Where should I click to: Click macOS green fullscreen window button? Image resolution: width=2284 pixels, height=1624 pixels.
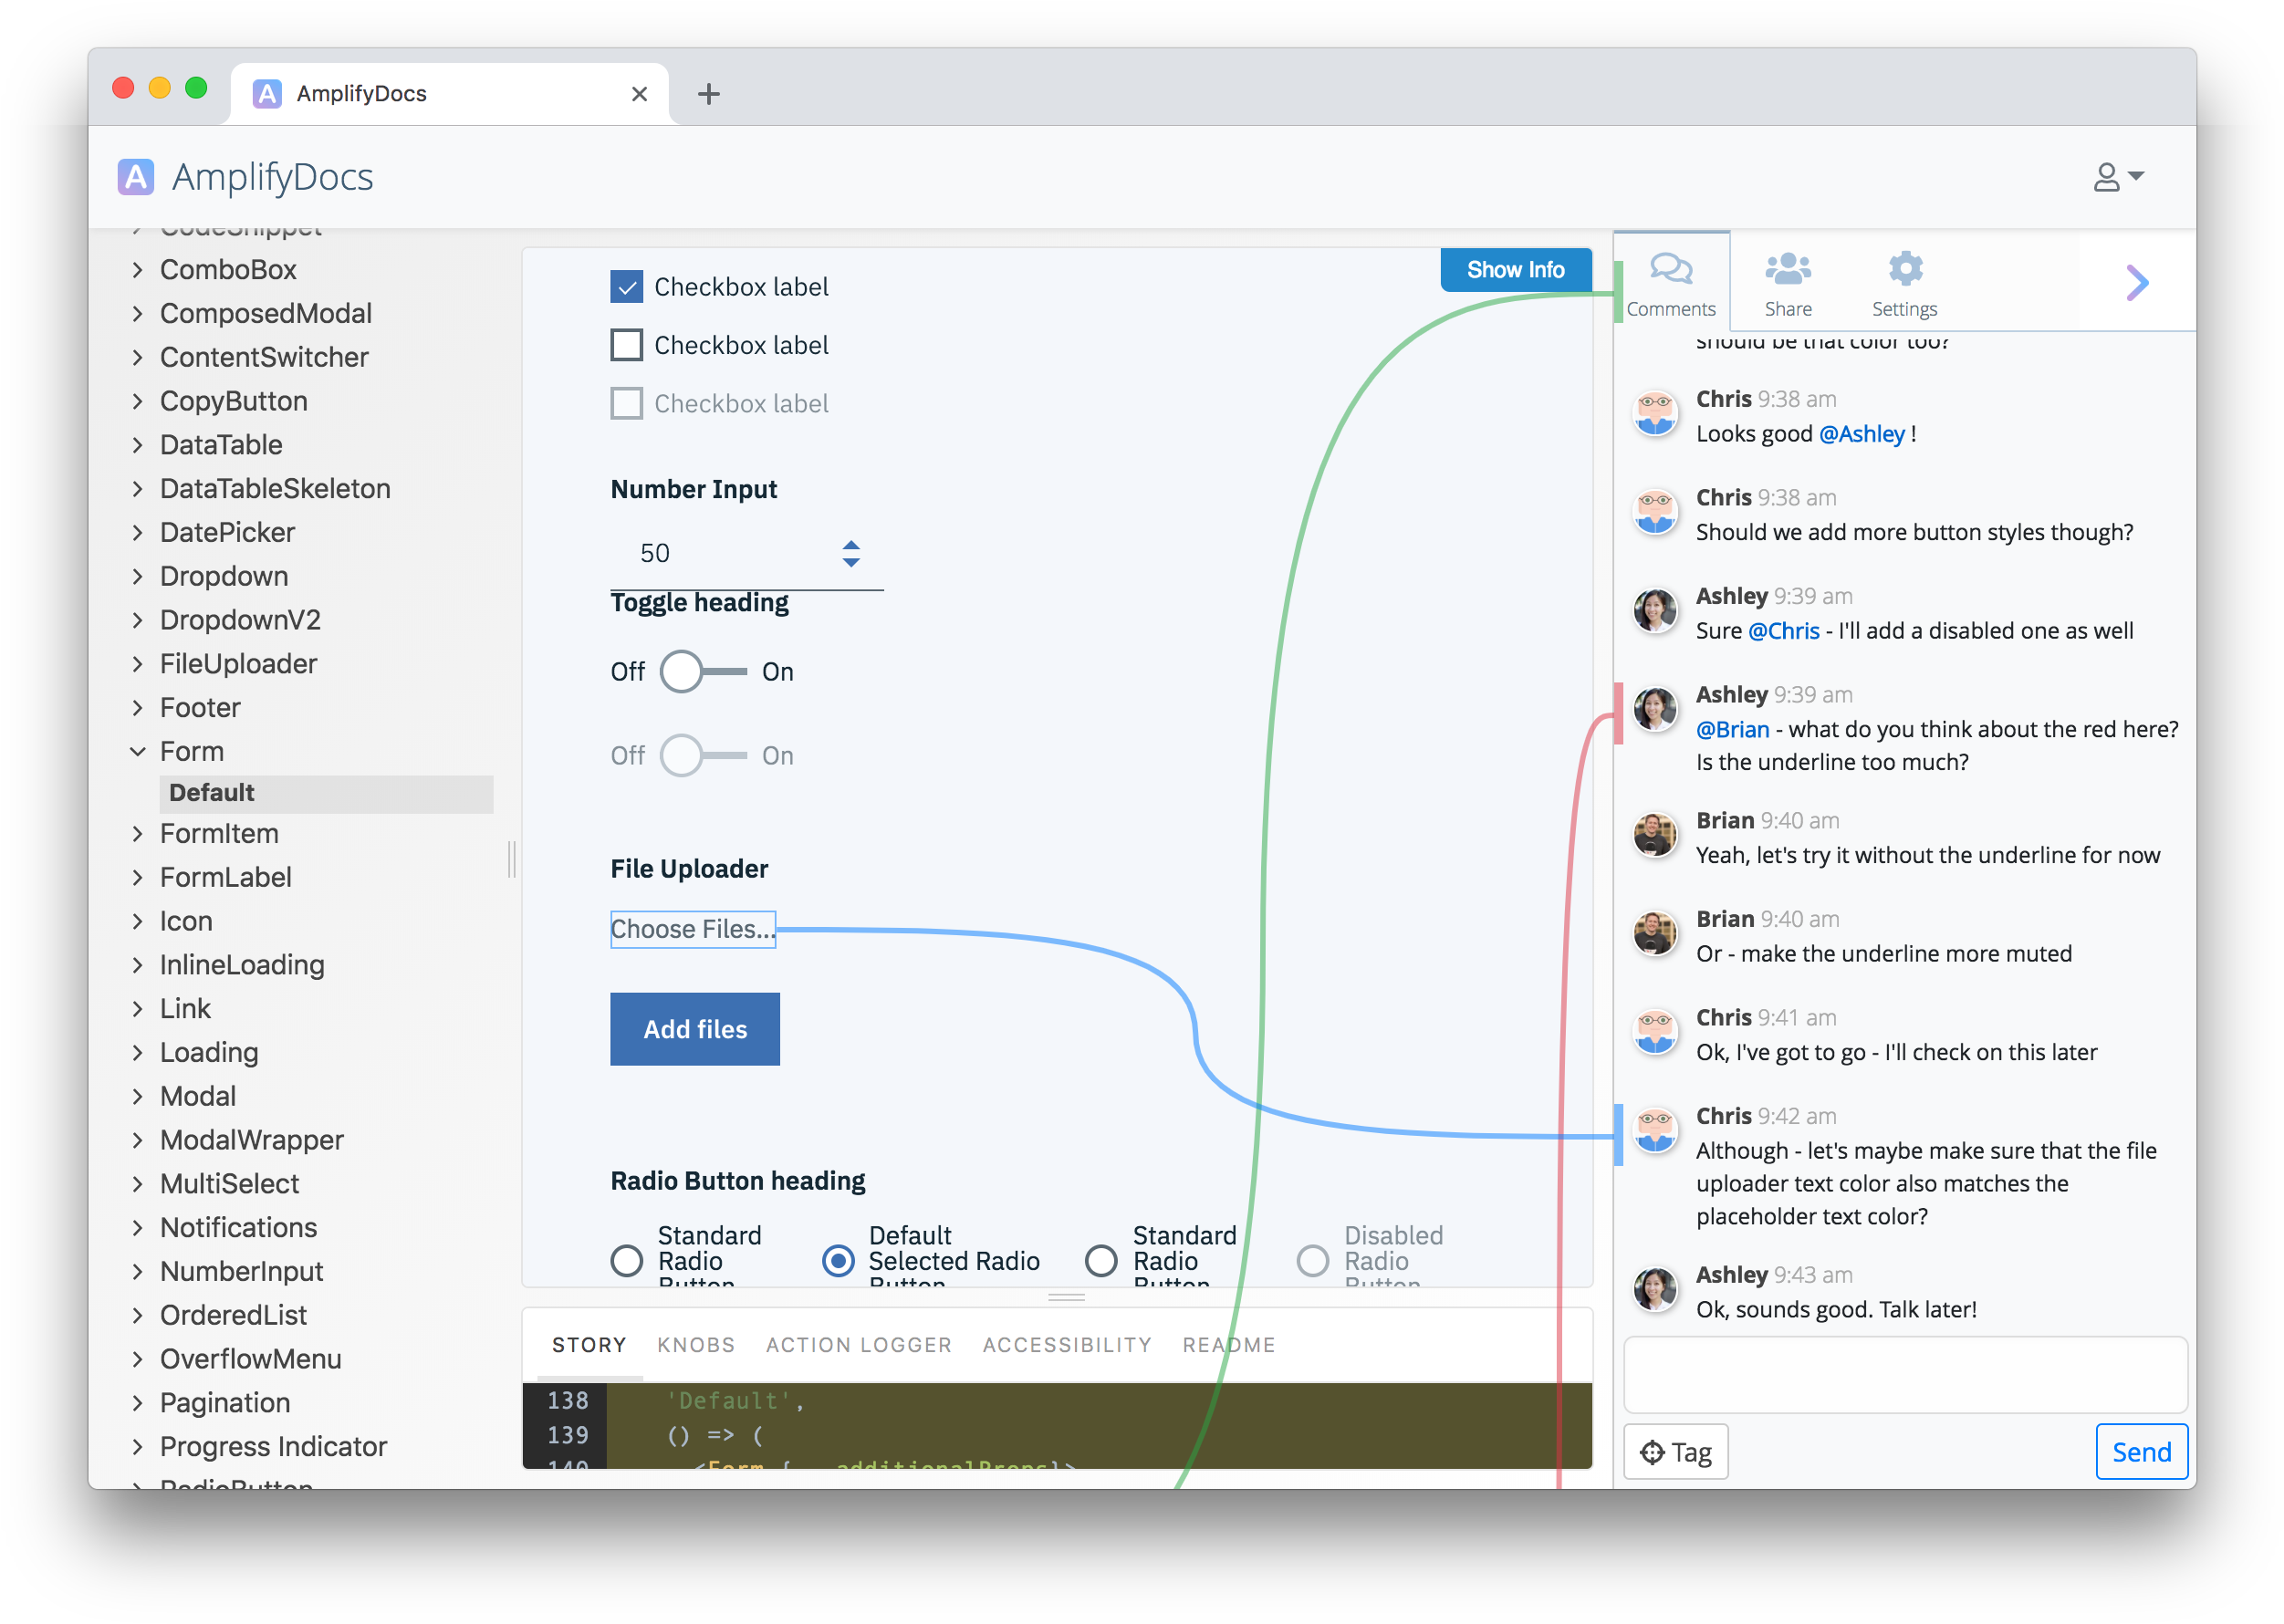pyautogui.click(x=196, y=88)
